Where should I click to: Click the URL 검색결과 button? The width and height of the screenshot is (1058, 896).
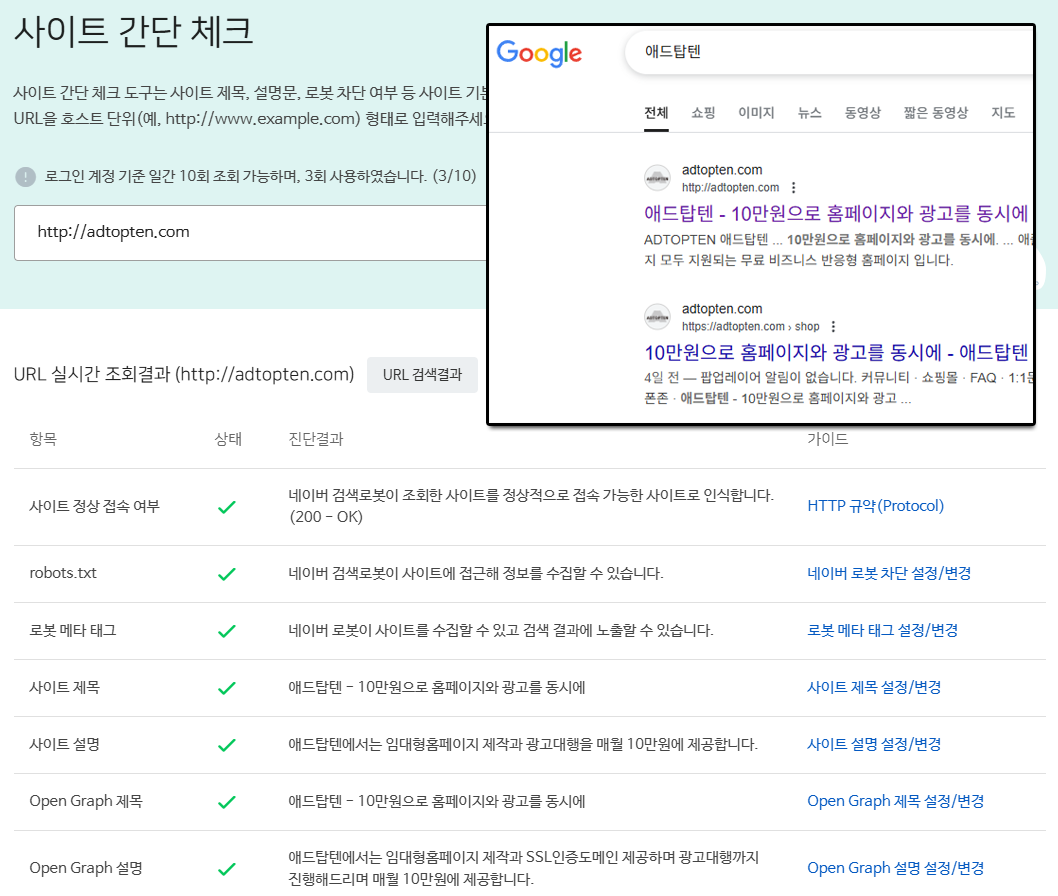[x=422, y=374]
